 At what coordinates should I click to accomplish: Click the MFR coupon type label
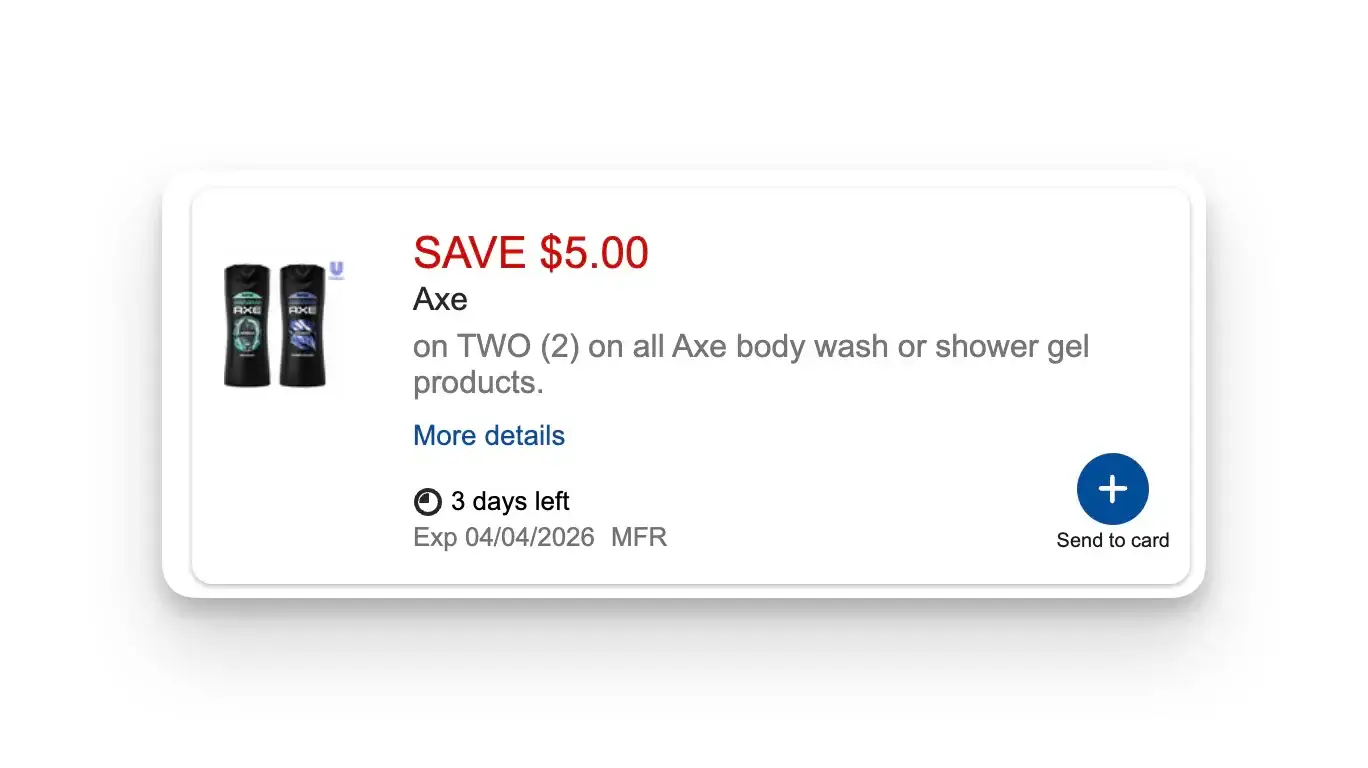point(639,538)
